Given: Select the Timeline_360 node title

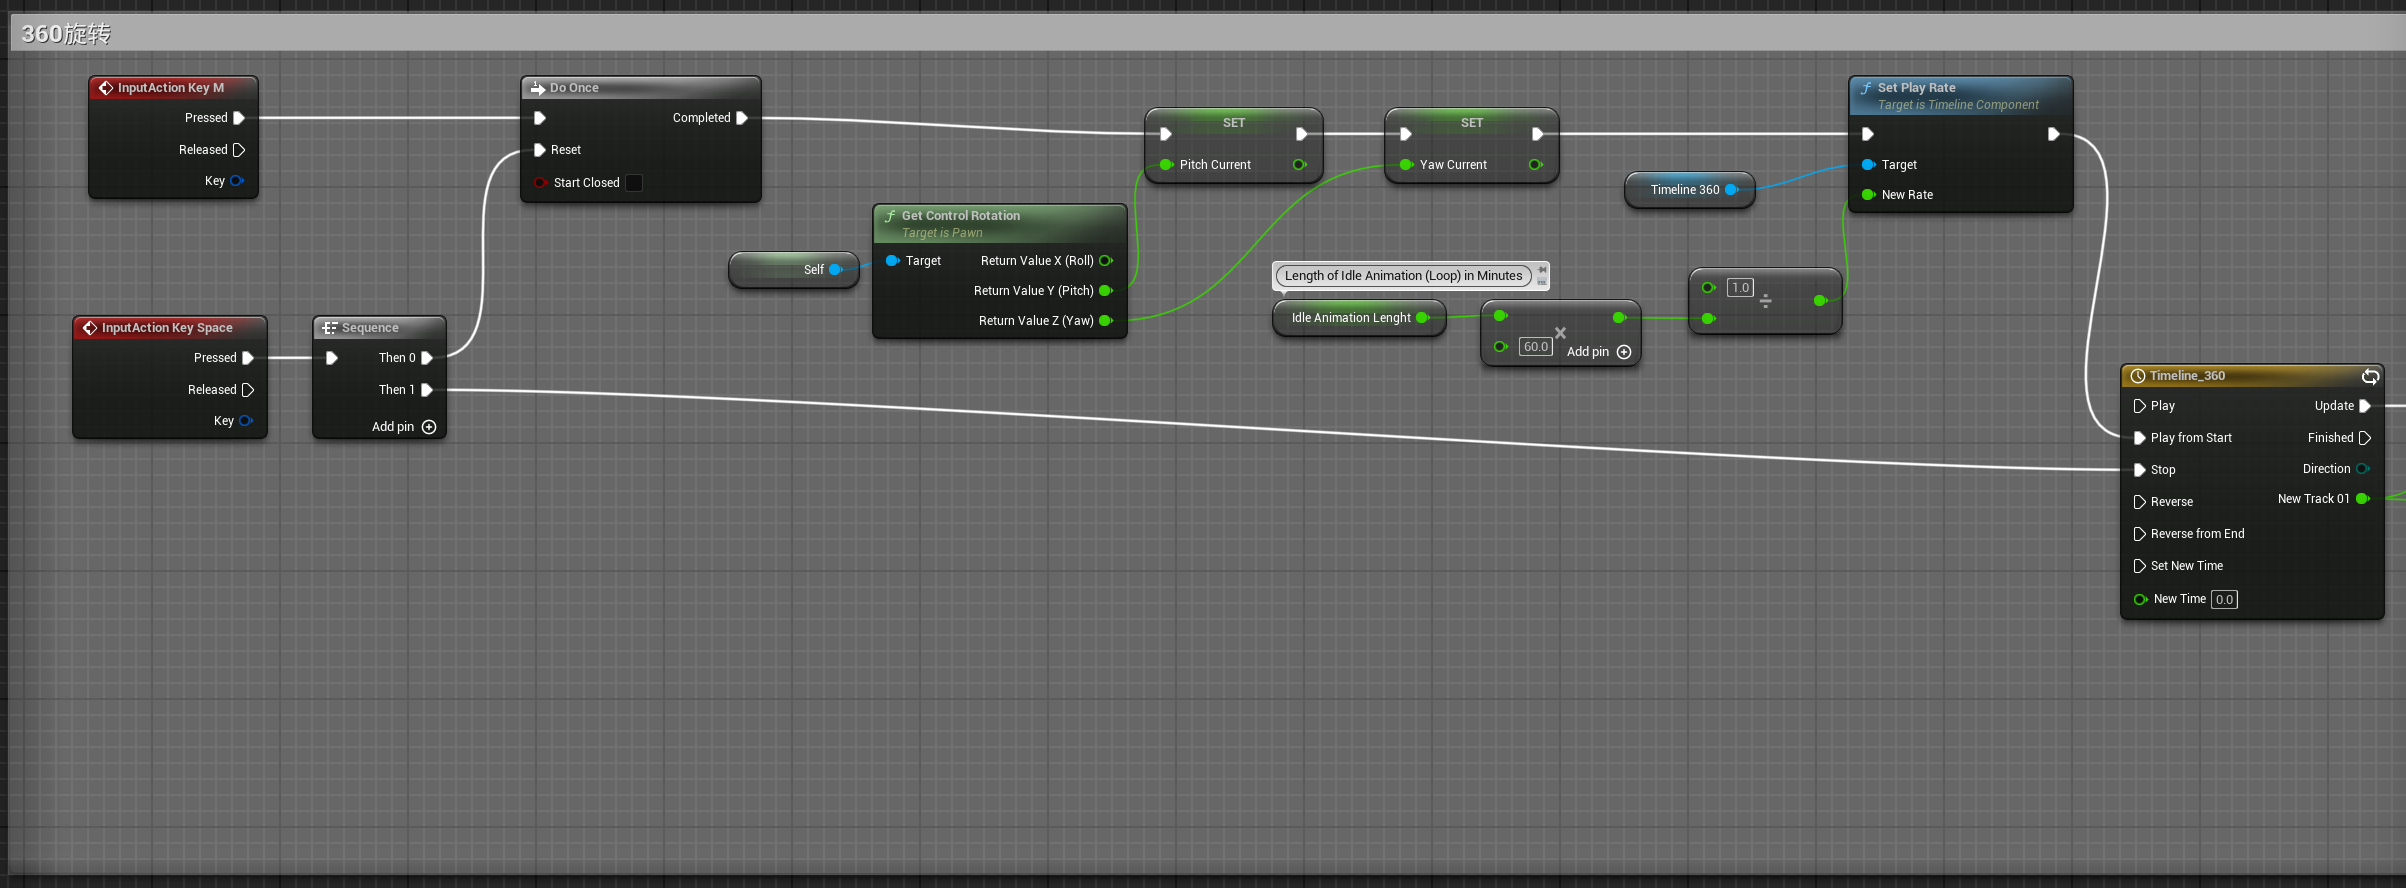Looking at the screenshot, I should pos(2187,376).
